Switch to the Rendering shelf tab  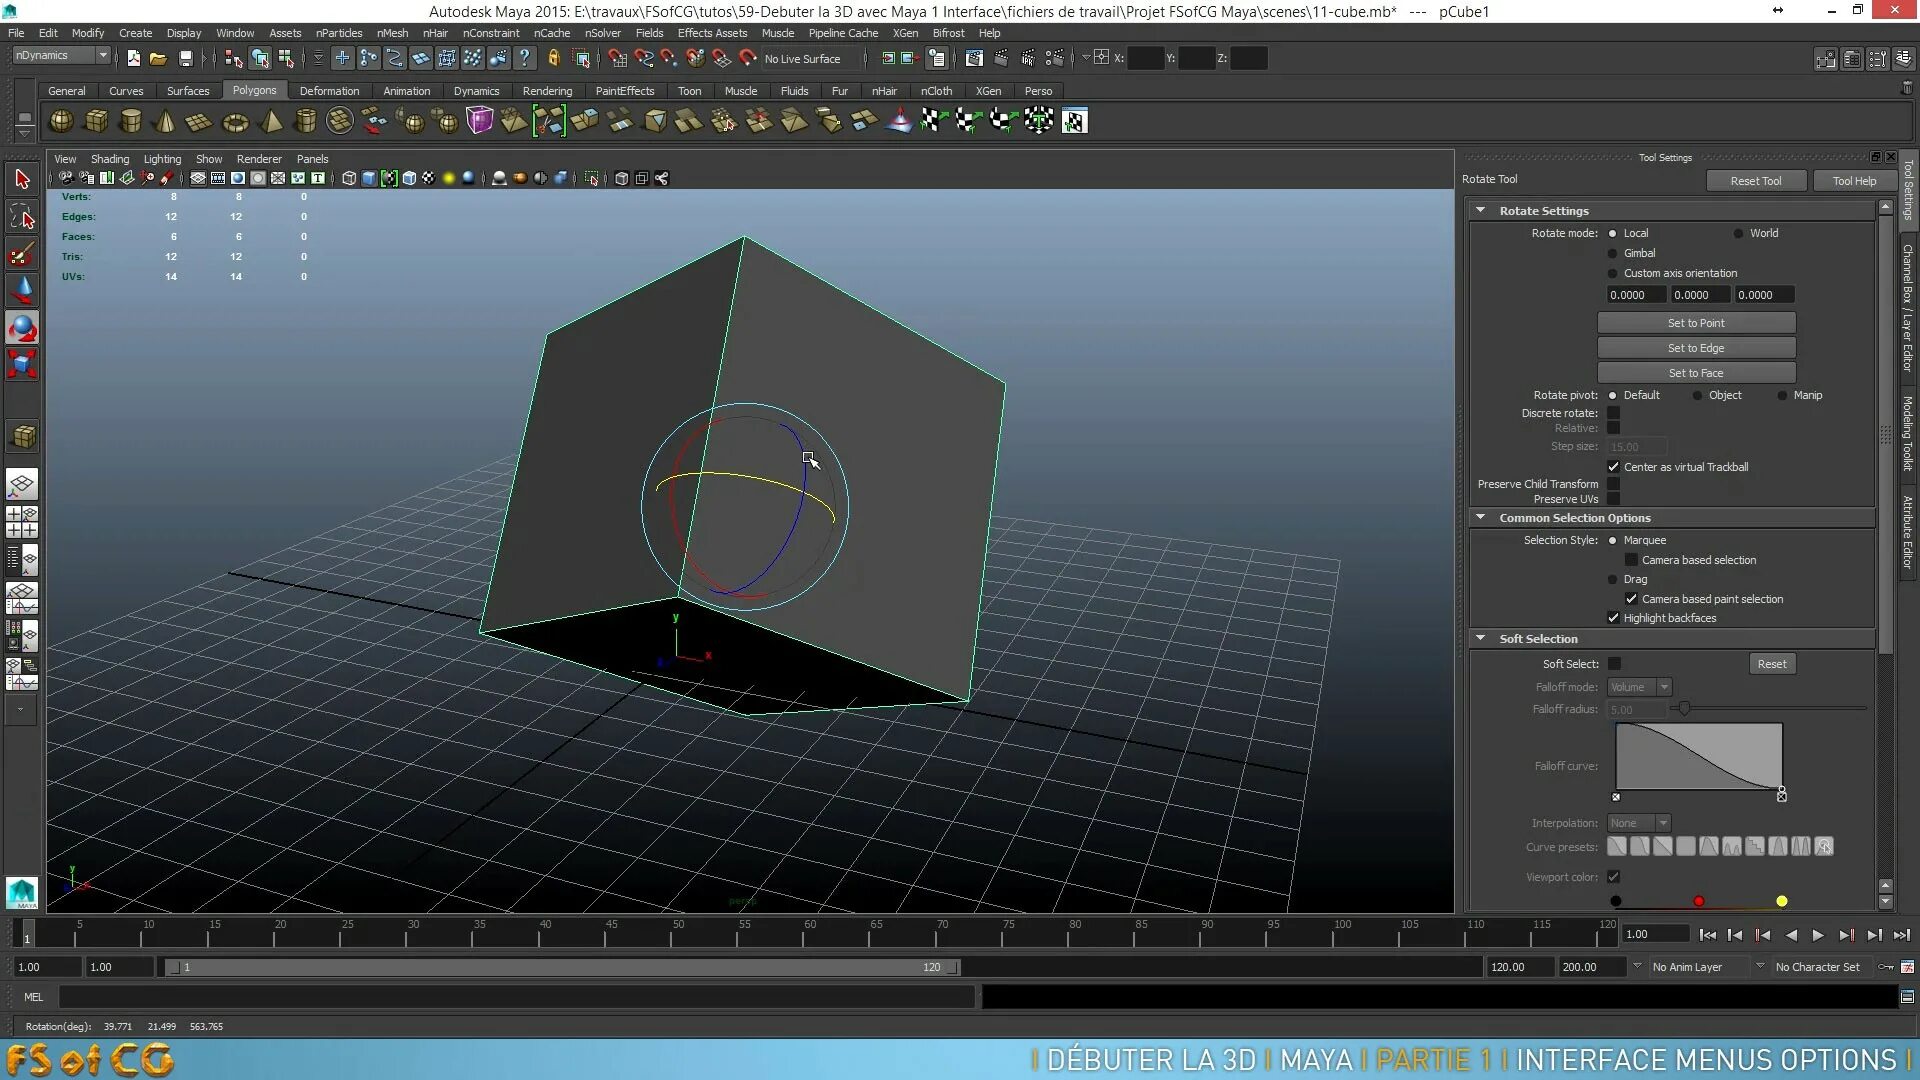click(547, 91)
